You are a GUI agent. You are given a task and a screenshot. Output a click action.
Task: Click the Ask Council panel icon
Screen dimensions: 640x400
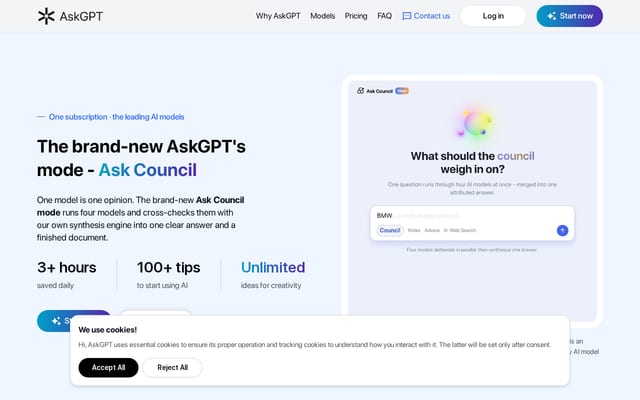pos(360,91)
